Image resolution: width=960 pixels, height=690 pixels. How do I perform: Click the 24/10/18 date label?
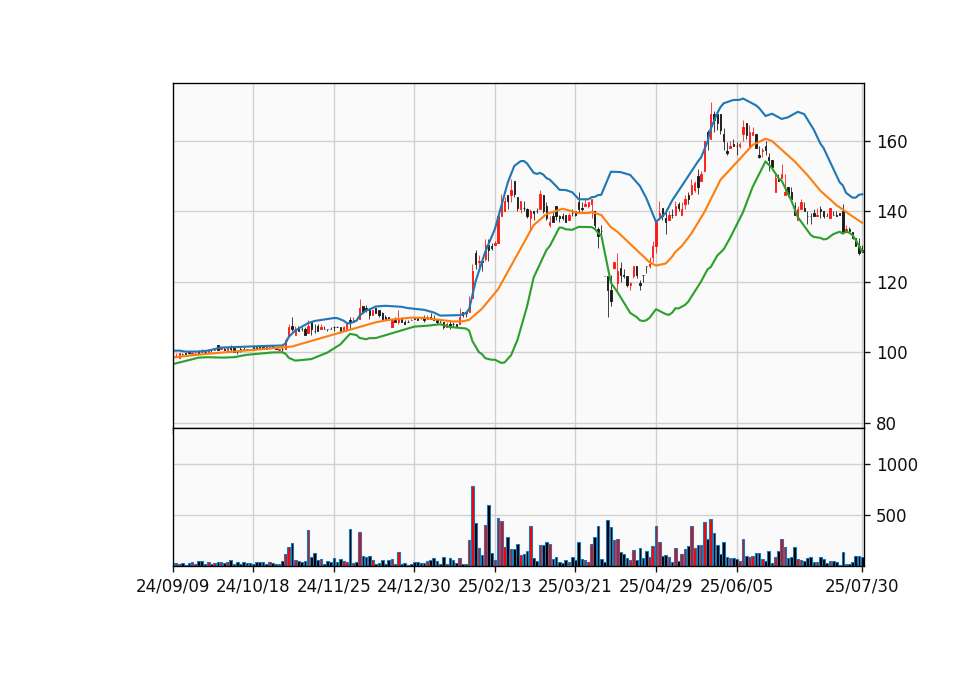coord(253,586)
